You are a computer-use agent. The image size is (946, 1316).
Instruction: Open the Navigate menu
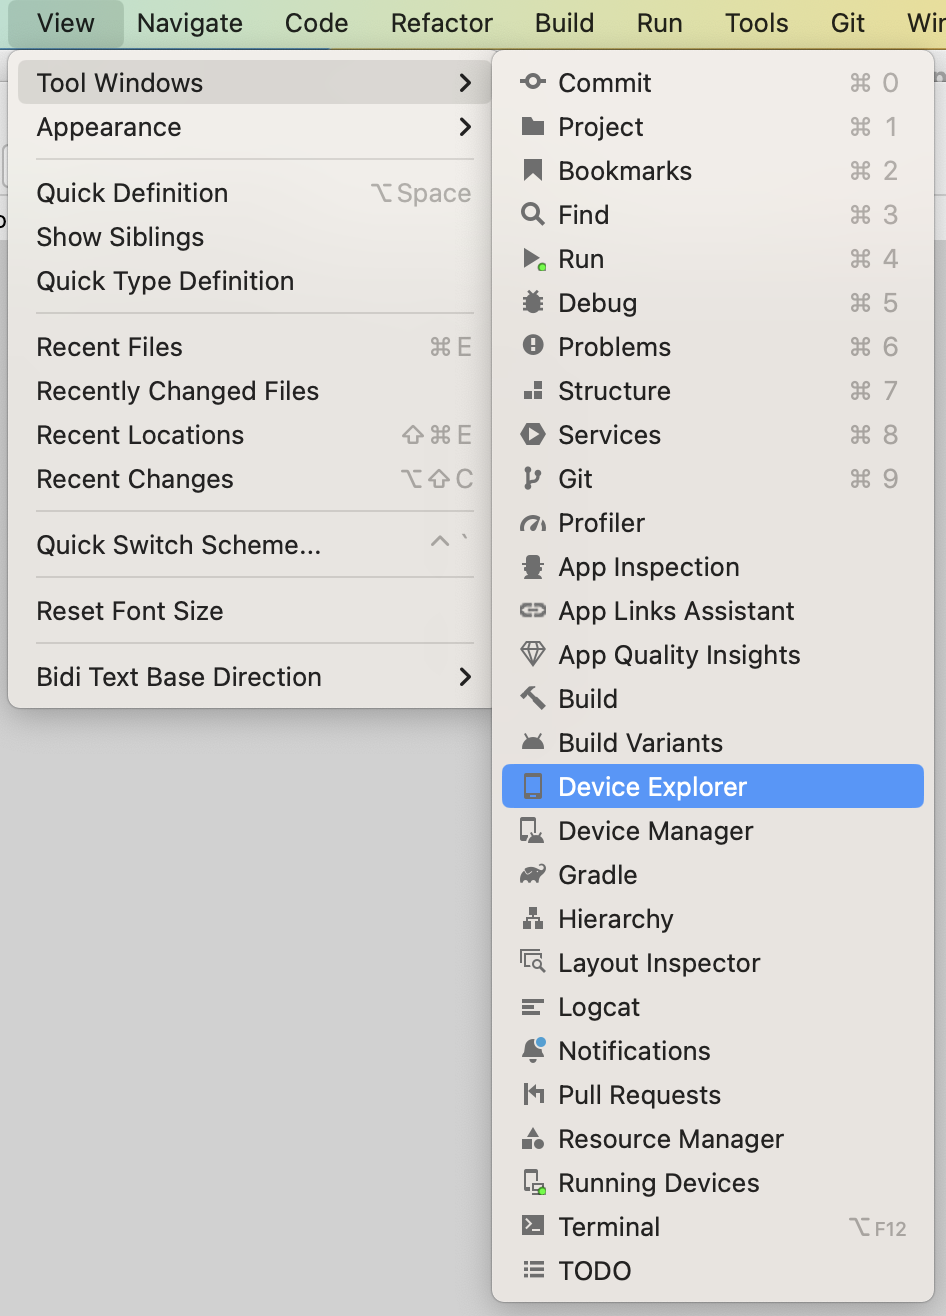coord(190,23)
